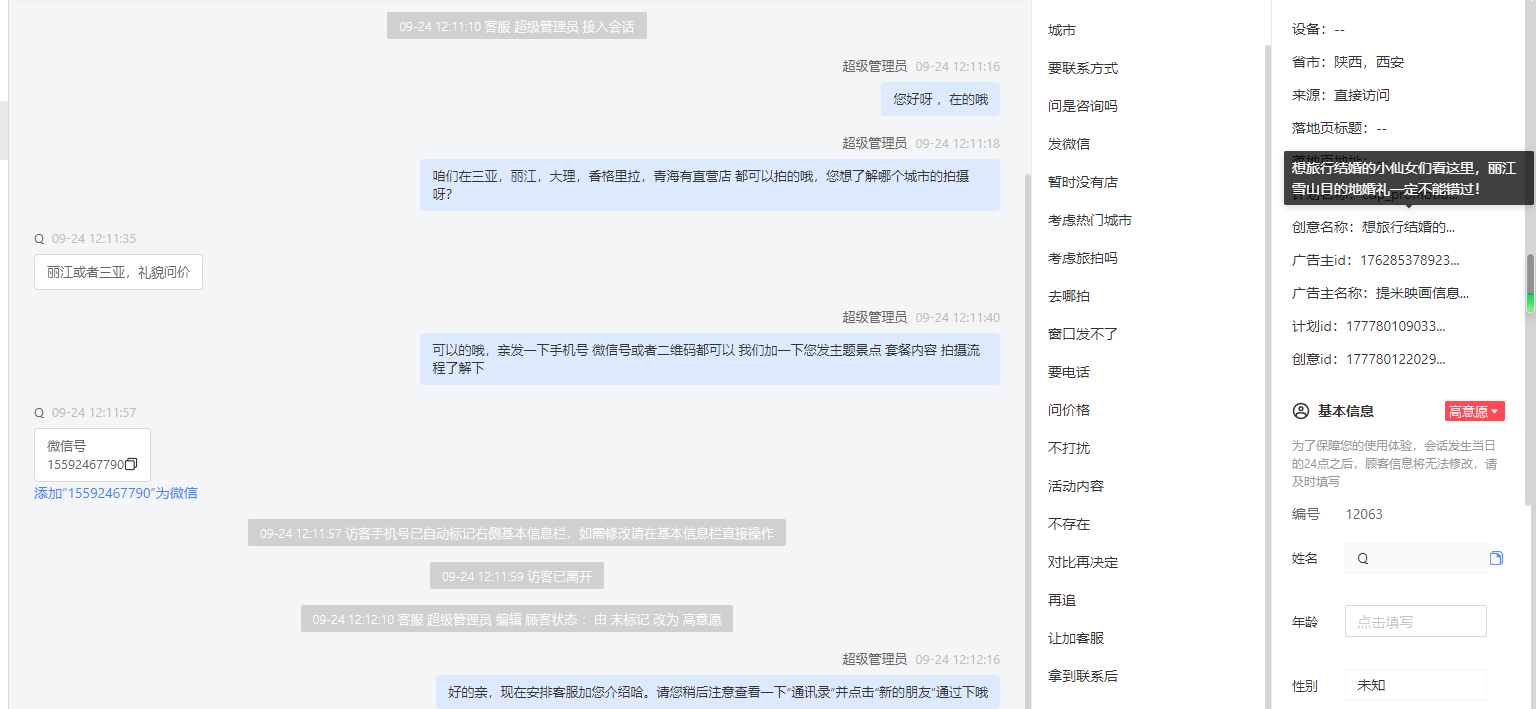Click the 编号 12063 value
The height and width of the screenshot is (709, 1536).
pos(1364,514)
